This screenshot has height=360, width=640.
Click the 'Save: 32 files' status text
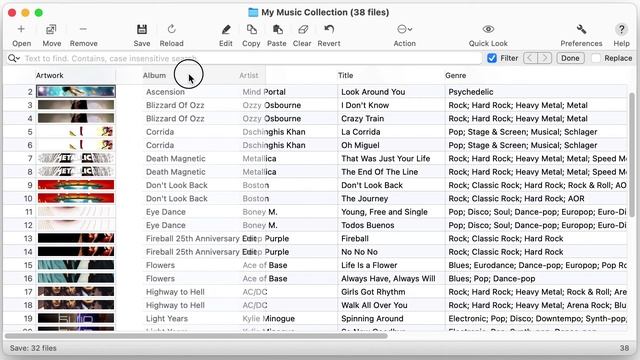pos(33,348)
